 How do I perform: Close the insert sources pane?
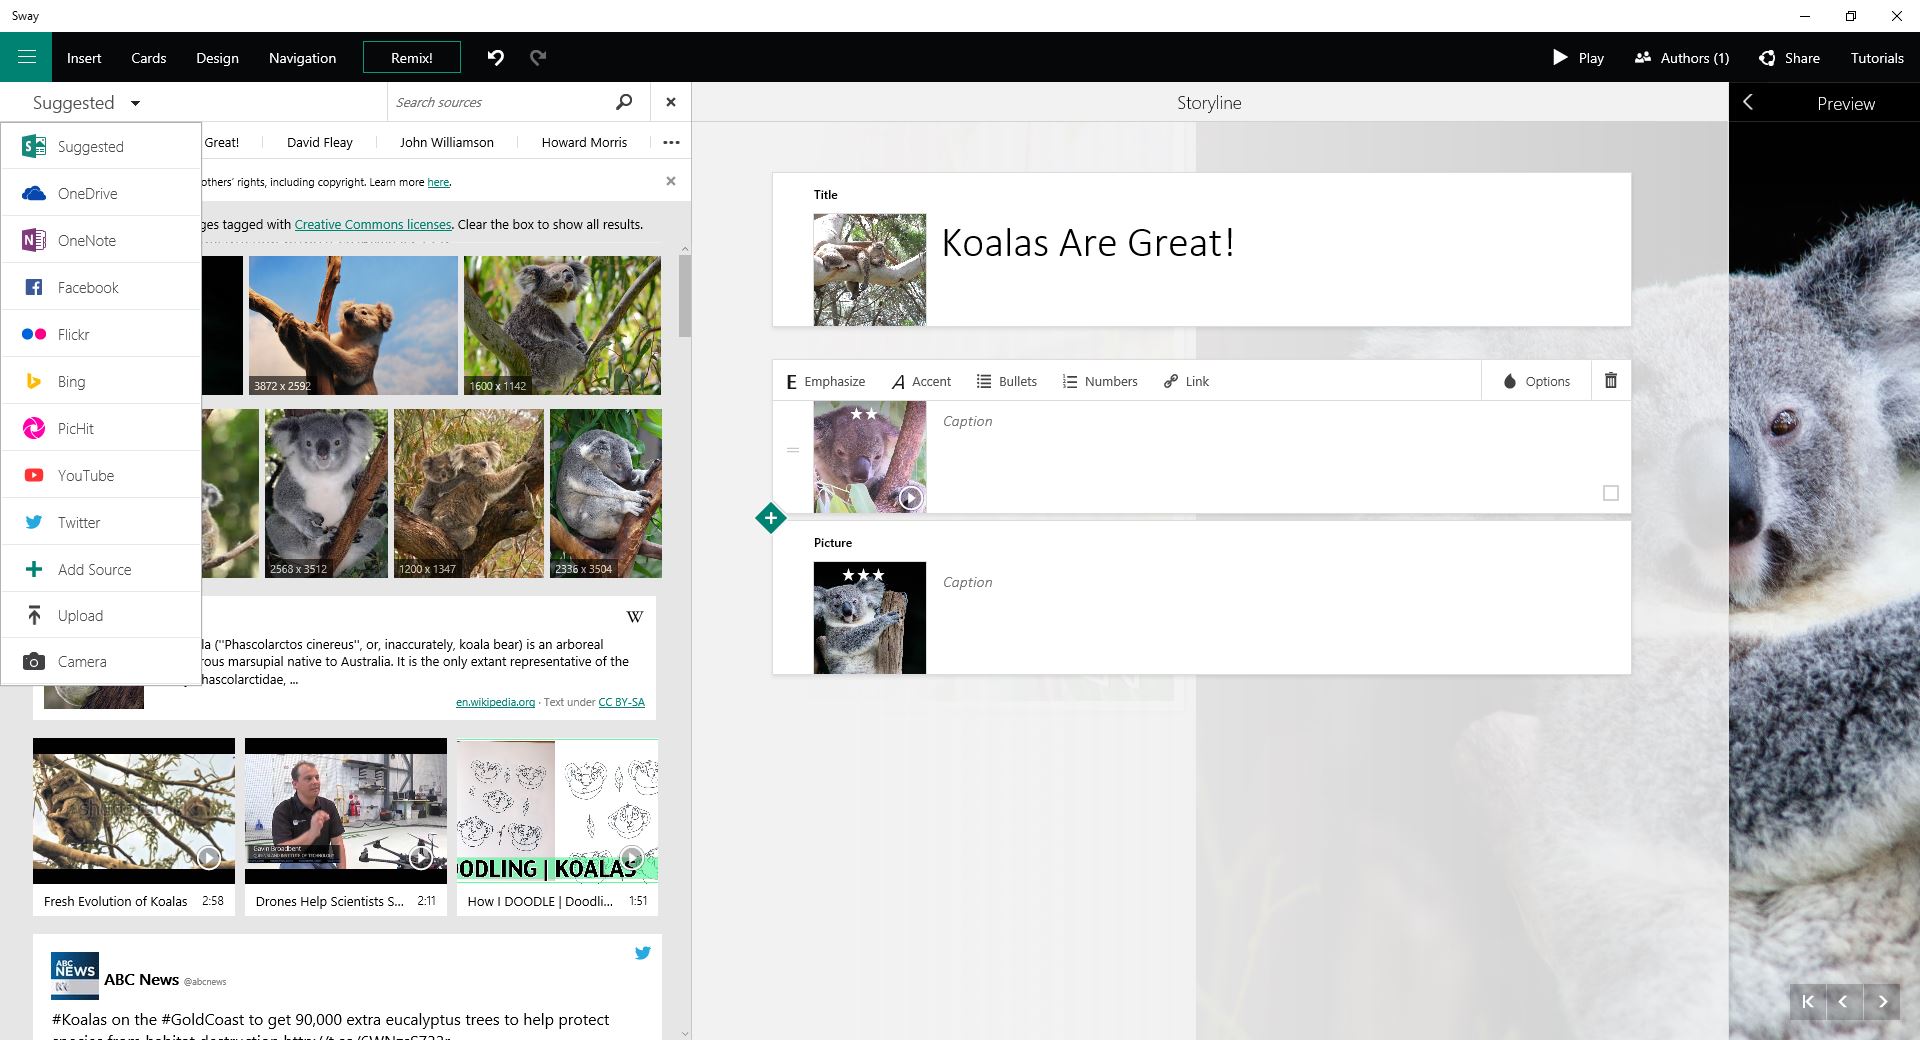click(671, 102)
